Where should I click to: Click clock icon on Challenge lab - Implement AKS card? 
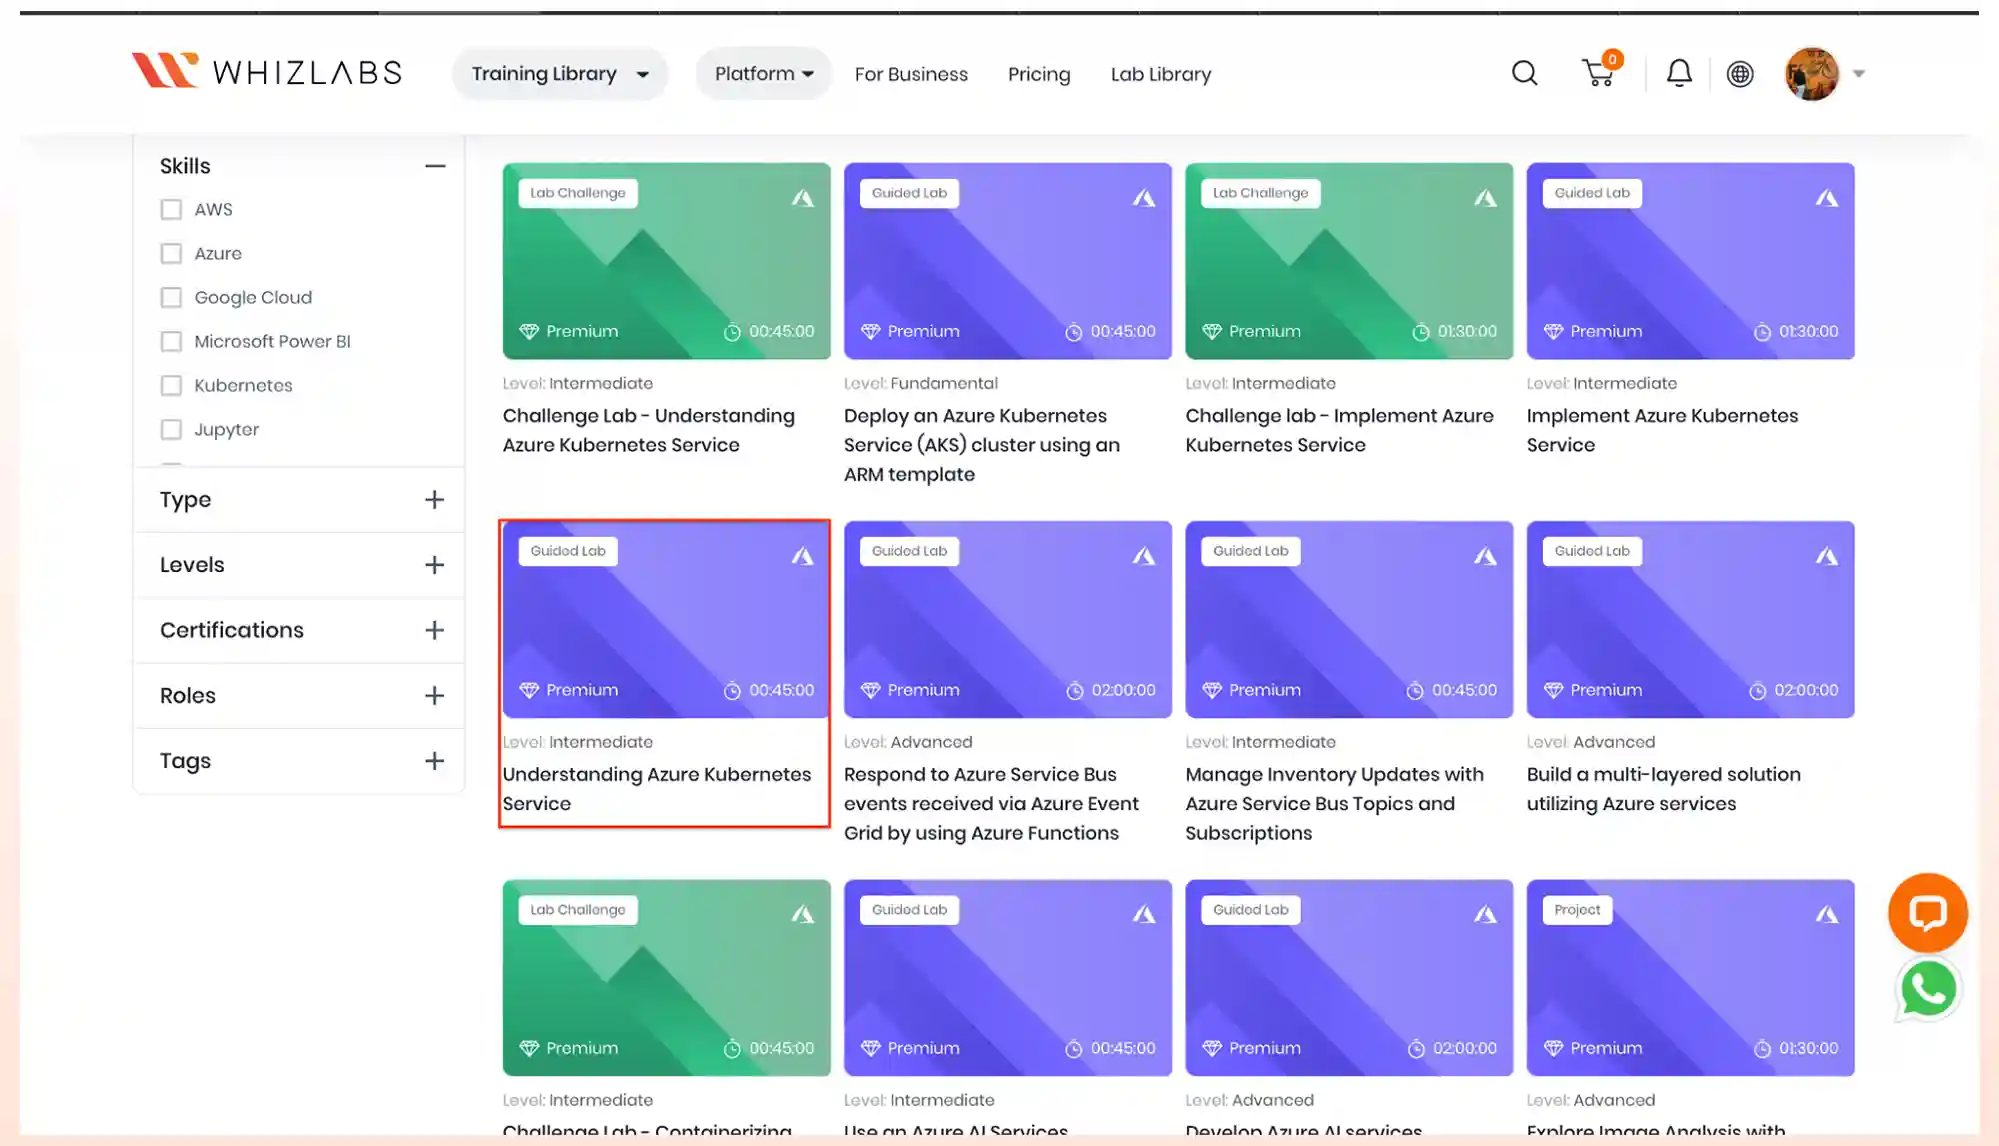pos(1421,332)
